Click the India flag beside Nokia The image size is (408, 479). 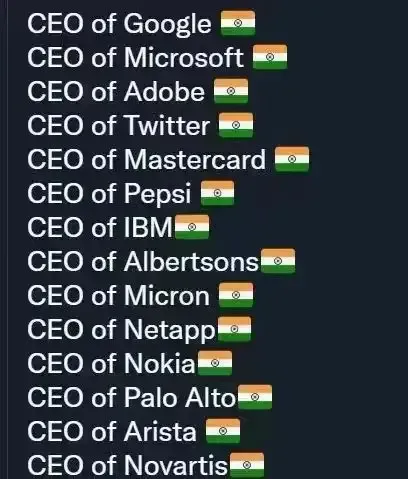coord(215,363)
